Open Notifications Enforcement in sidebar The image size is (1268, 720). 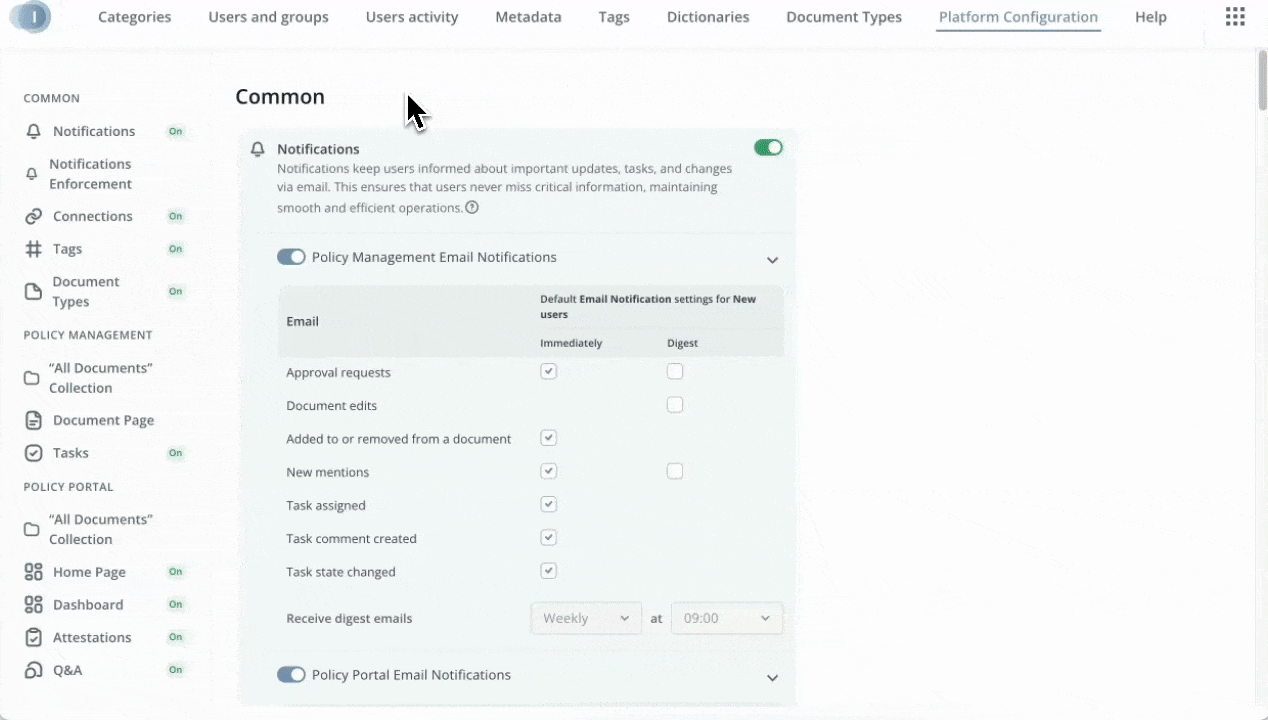tap(90, 174)
